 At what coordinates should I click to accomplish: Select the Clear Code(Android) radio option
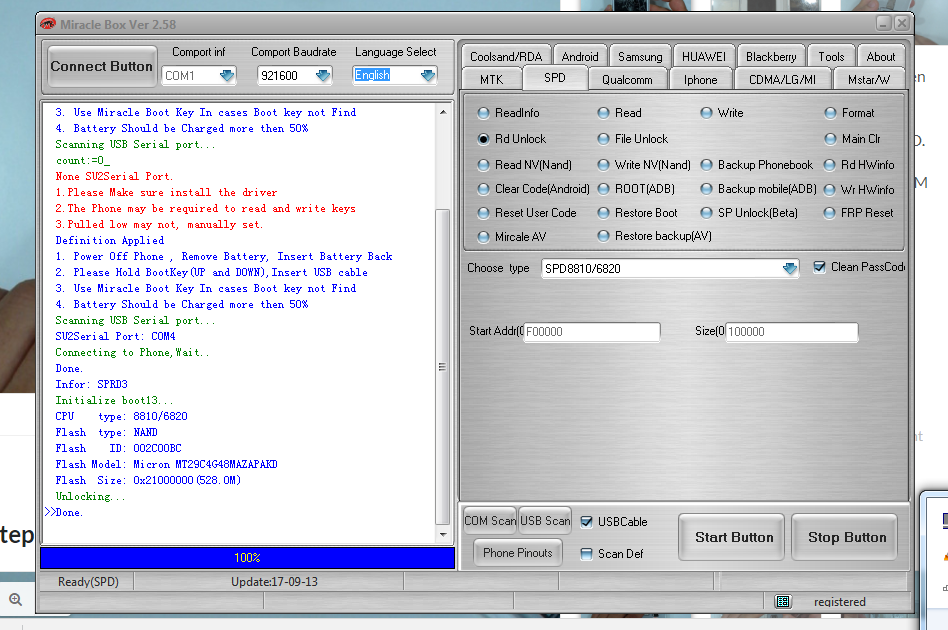[x=533, y=189]
